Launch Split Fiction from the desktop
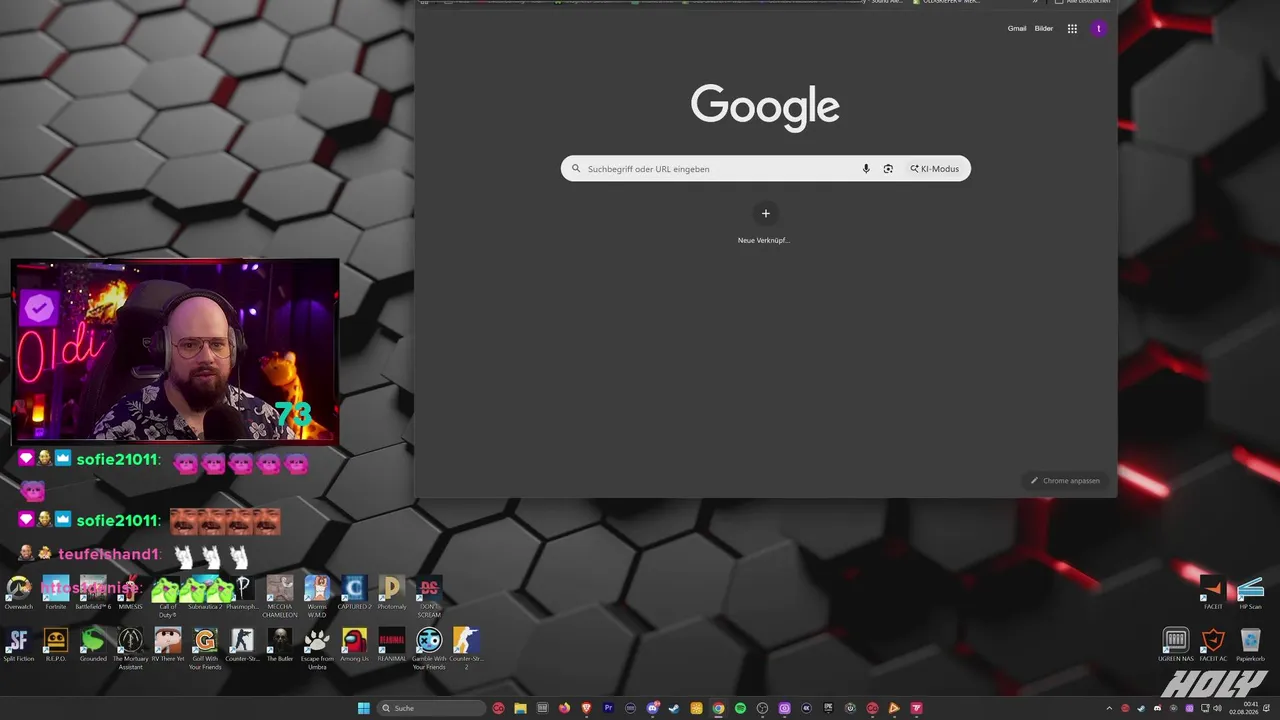Image resolution: width=1280 pixels, height=720 pixels. (19, 645)
